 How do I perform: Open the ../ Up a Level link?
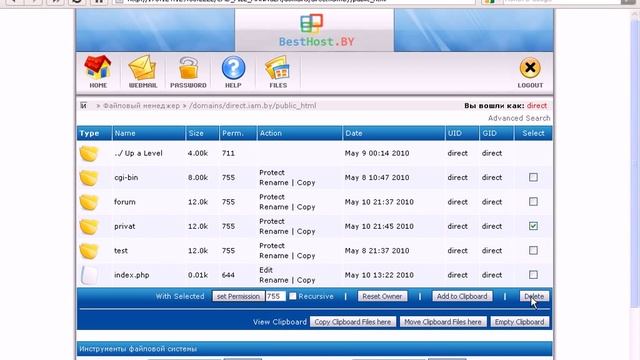pyautogui.click(x=138, y=153)
